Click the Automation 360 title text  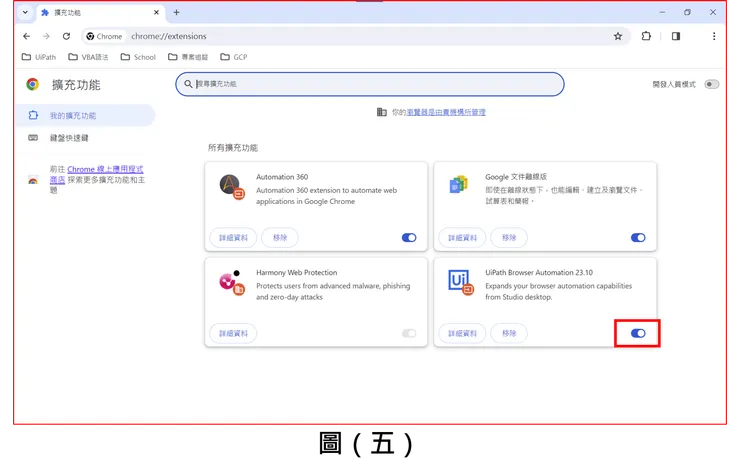[x=282, y=177]
